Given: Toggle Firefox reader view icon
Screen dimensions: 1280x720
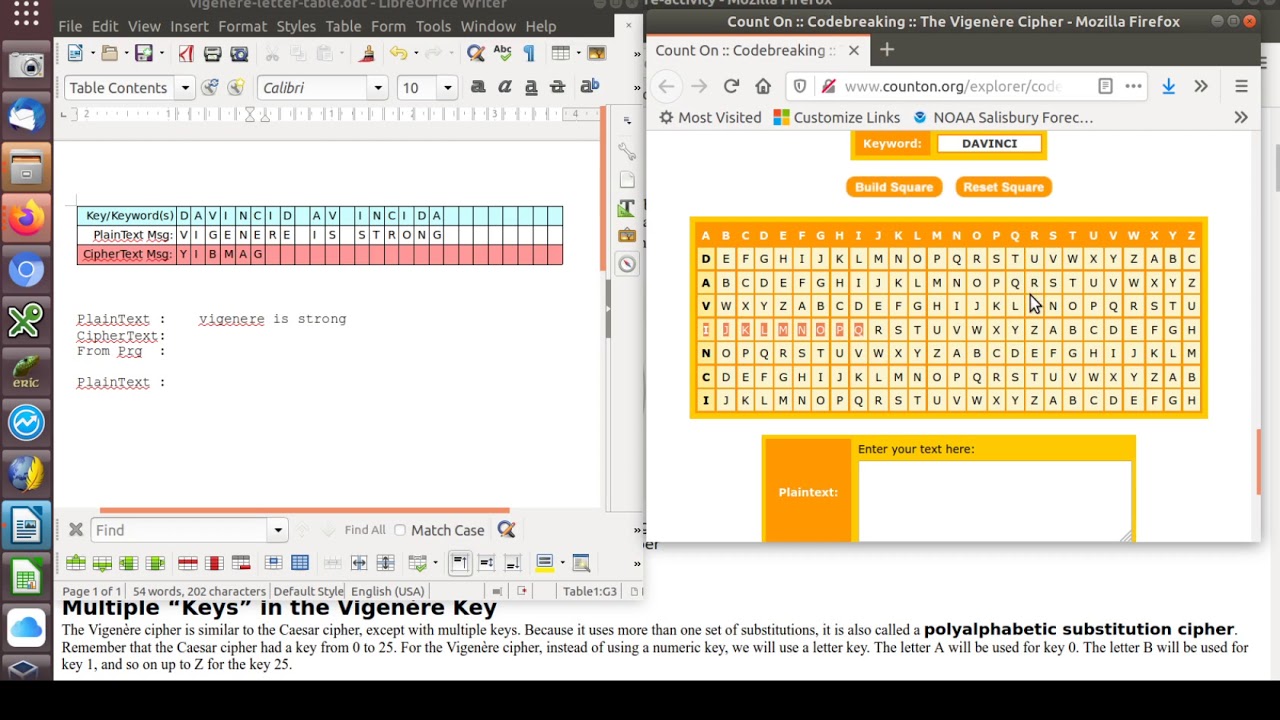Looking at the screenshot, I should tap(1105, 87).
